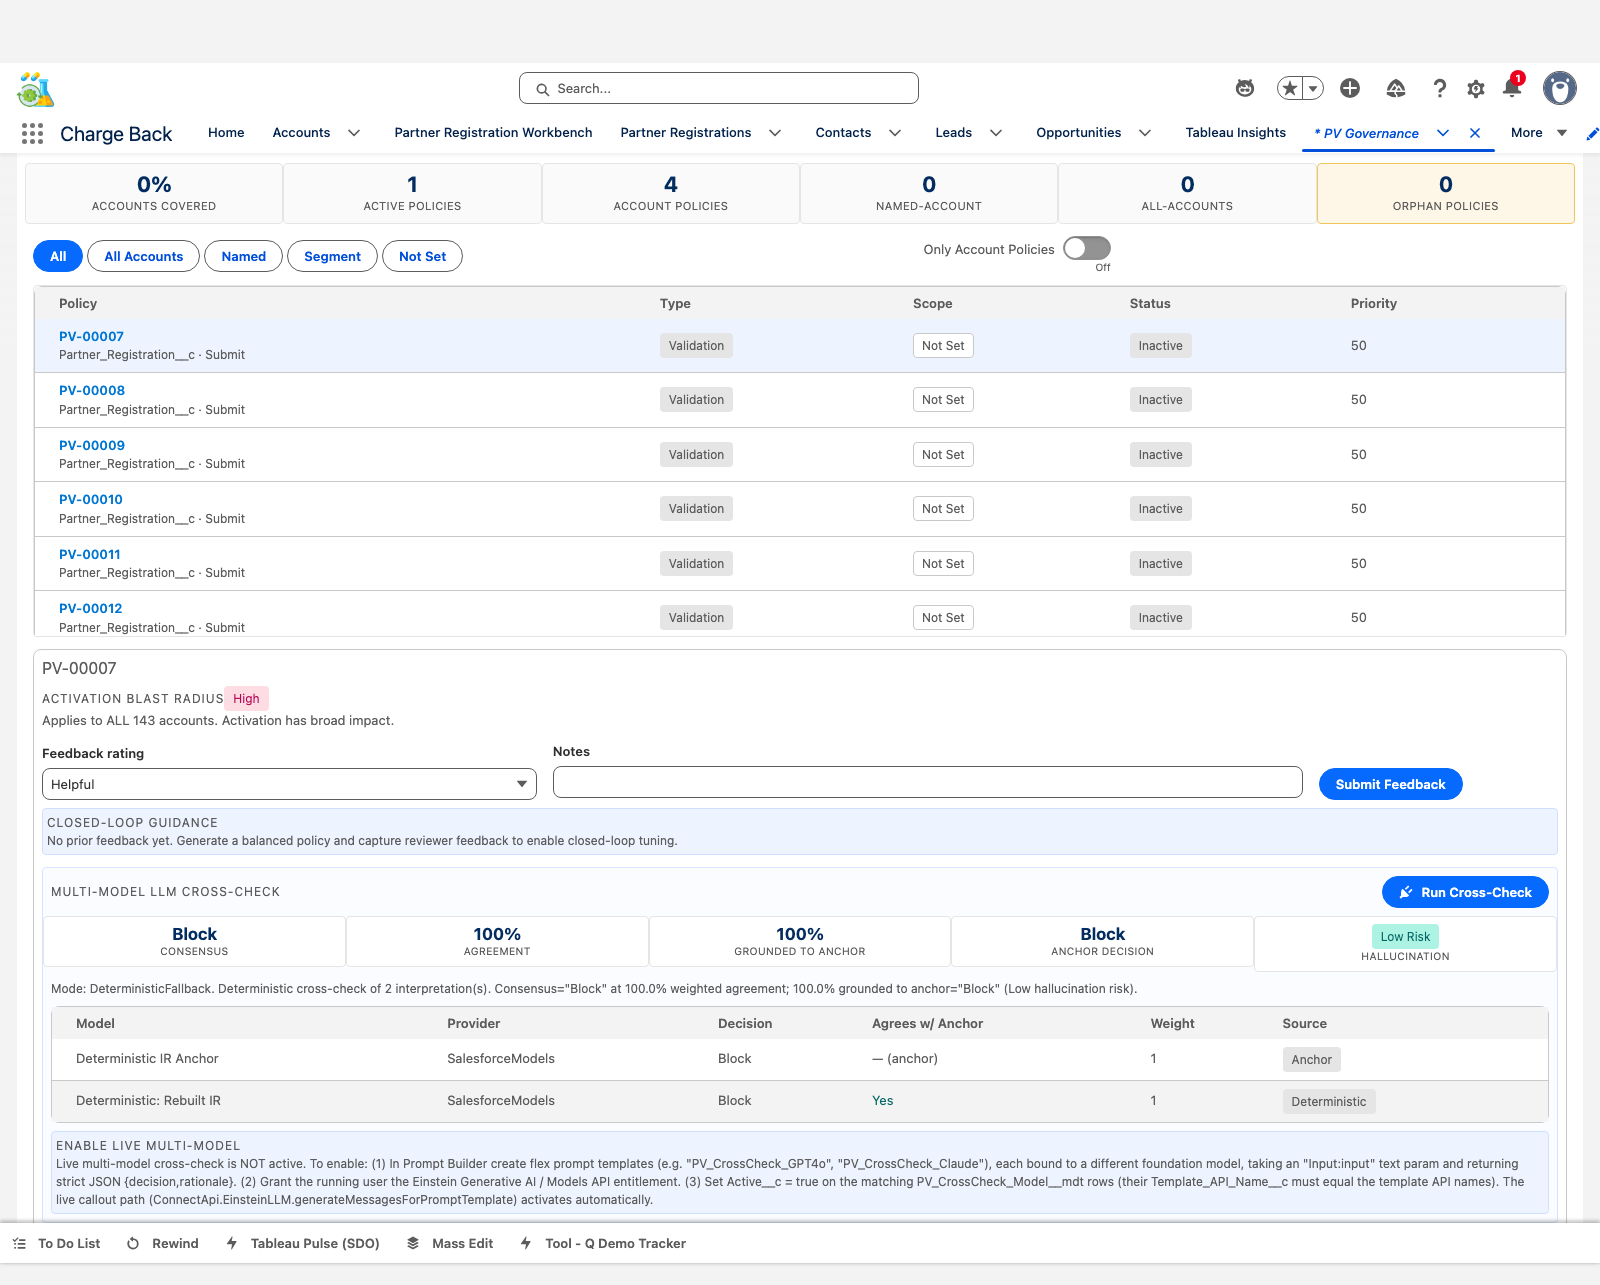Select the Named filter pill
This screenshot has height=1285, width=1600.
(244, 256)
